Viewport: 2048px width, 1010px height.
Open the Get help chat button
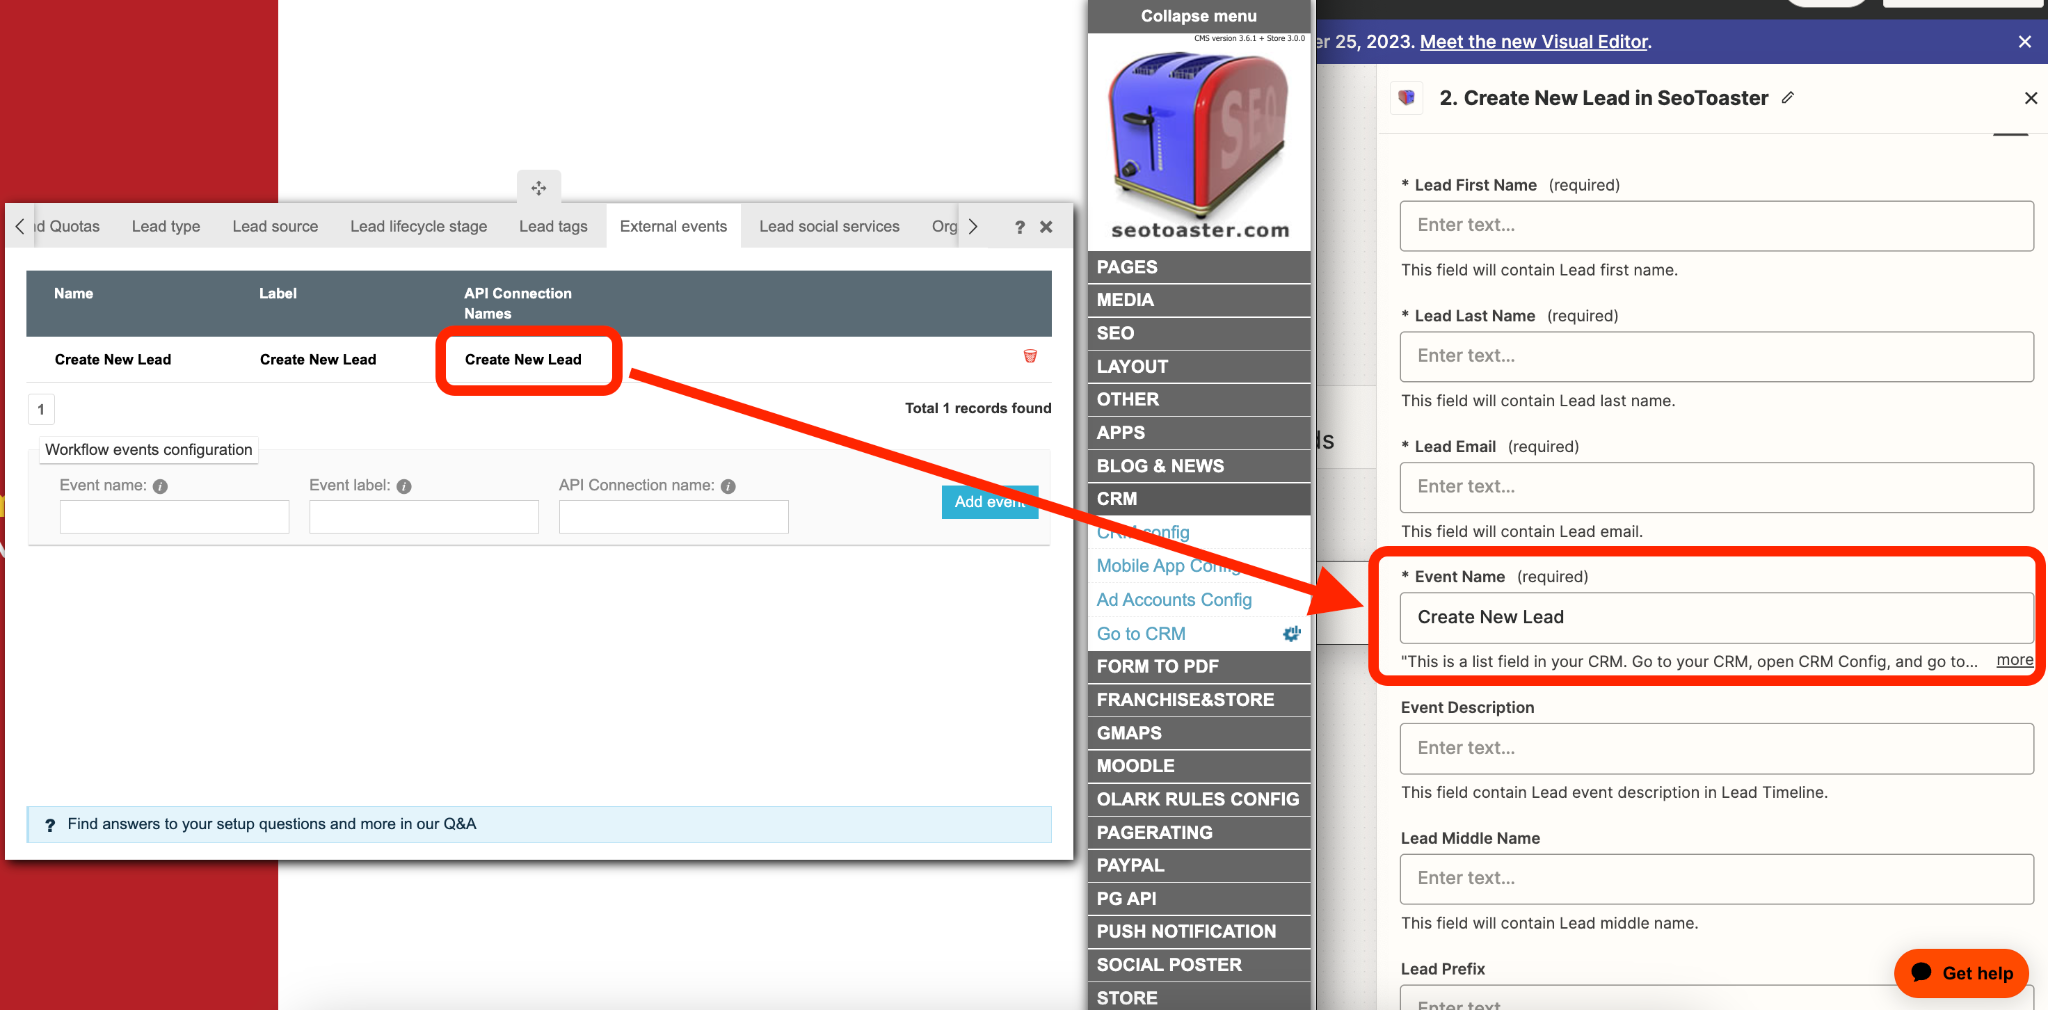(x=1961, y=973)
